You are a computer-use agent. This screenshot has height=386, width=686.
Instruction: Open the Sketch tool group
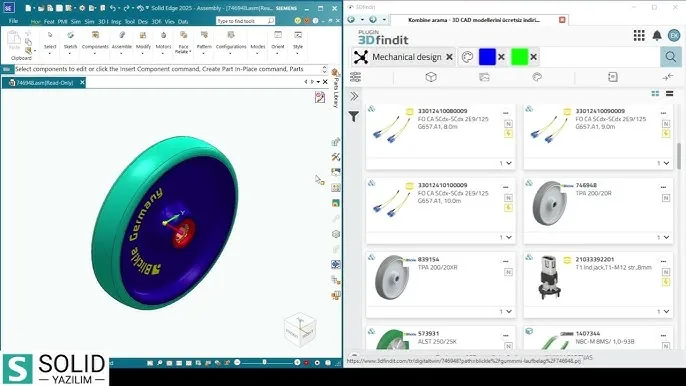(70, 42)
